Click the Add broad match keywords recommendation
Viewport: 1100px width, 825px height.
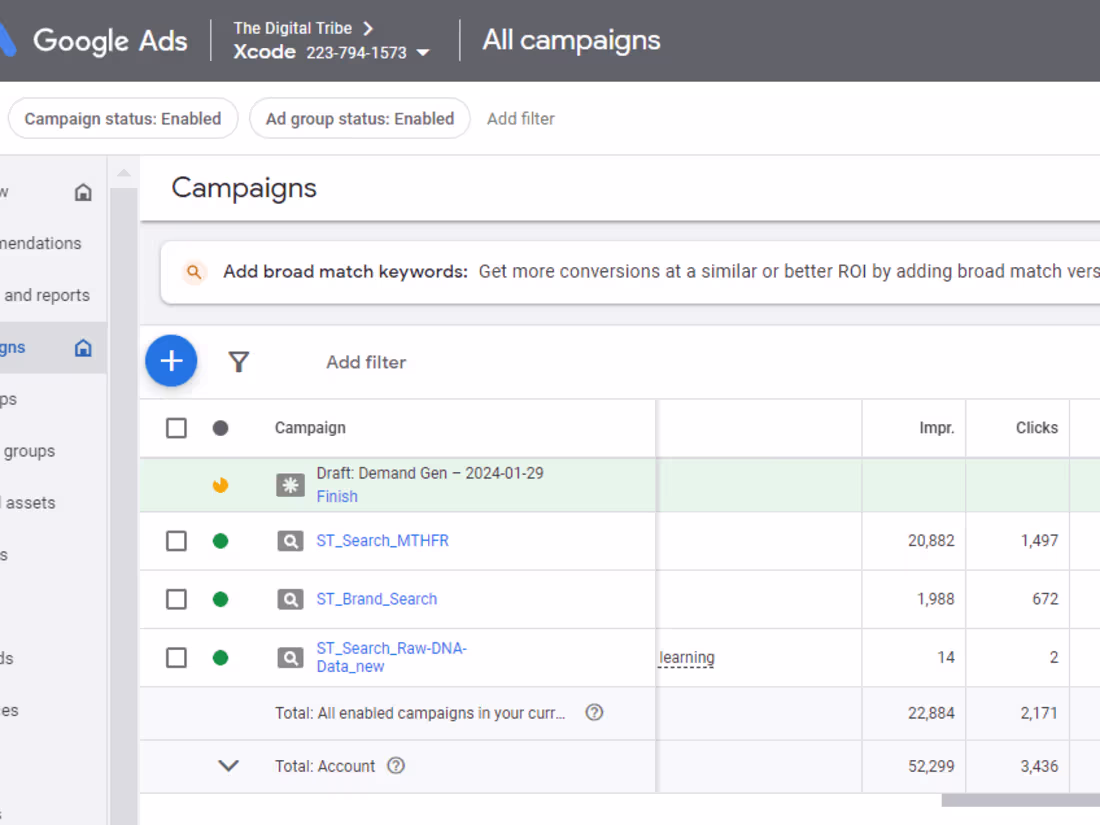(x=630, y=272)
